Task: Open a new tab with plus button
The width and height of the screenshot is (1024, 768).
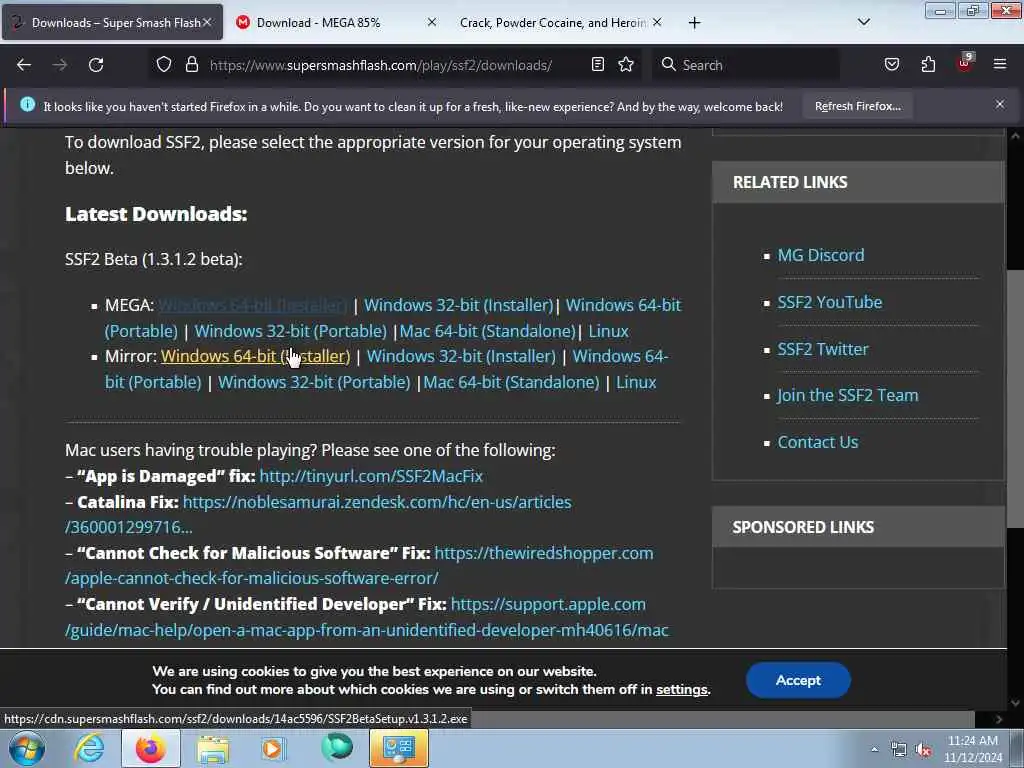Action: 694,23
